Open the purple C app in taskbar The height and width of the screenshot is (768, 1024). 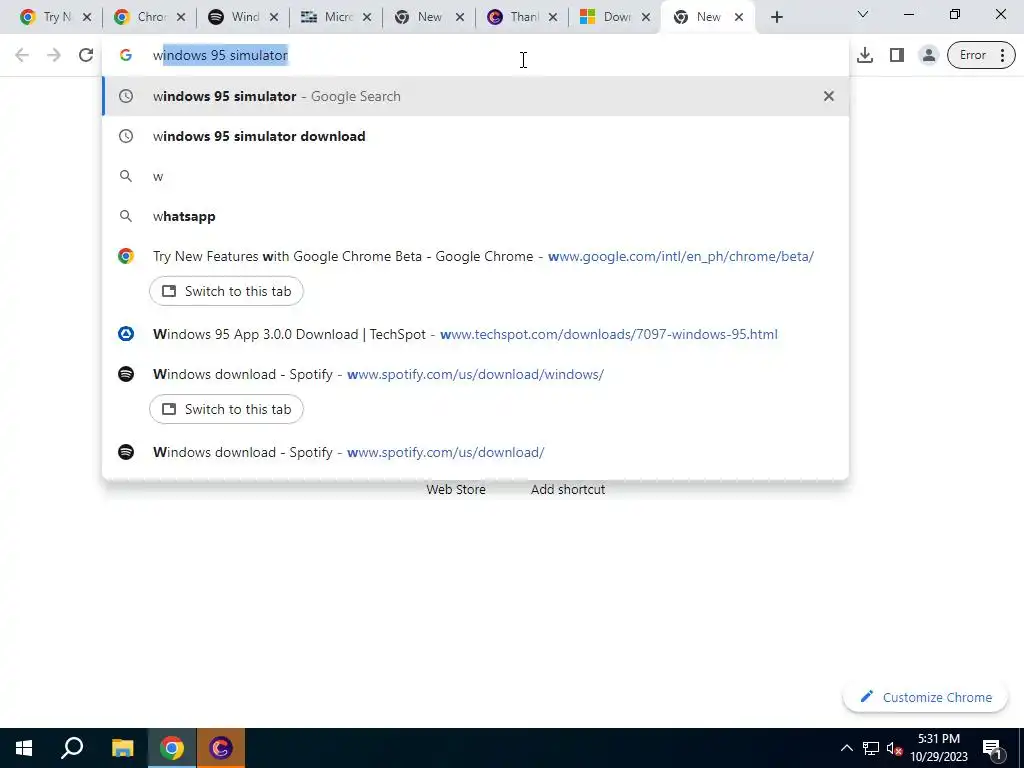pos(221,748)
